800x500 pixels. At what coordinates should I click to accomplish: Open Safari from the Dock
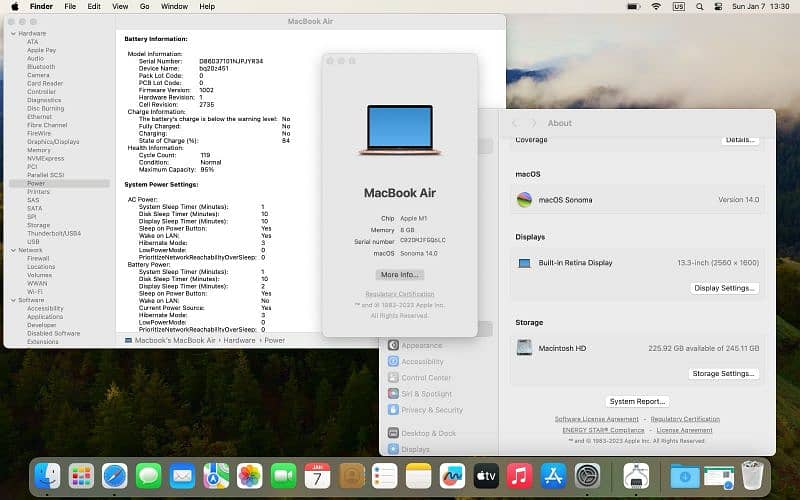(115, 476)
